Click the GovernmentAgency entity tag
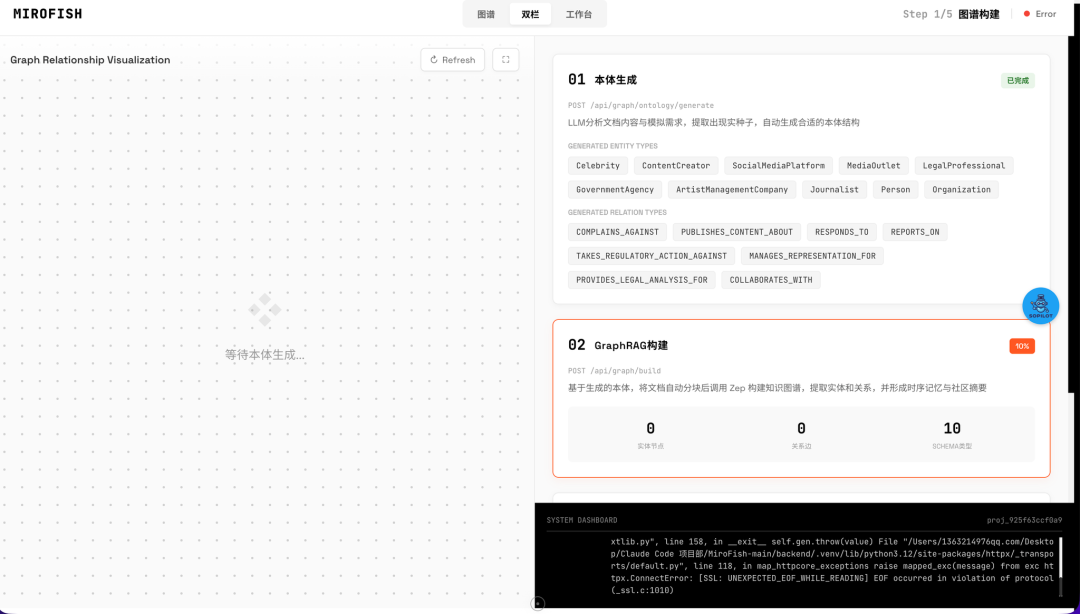Viewport: 1080px width, 614px height. (615, 190)
